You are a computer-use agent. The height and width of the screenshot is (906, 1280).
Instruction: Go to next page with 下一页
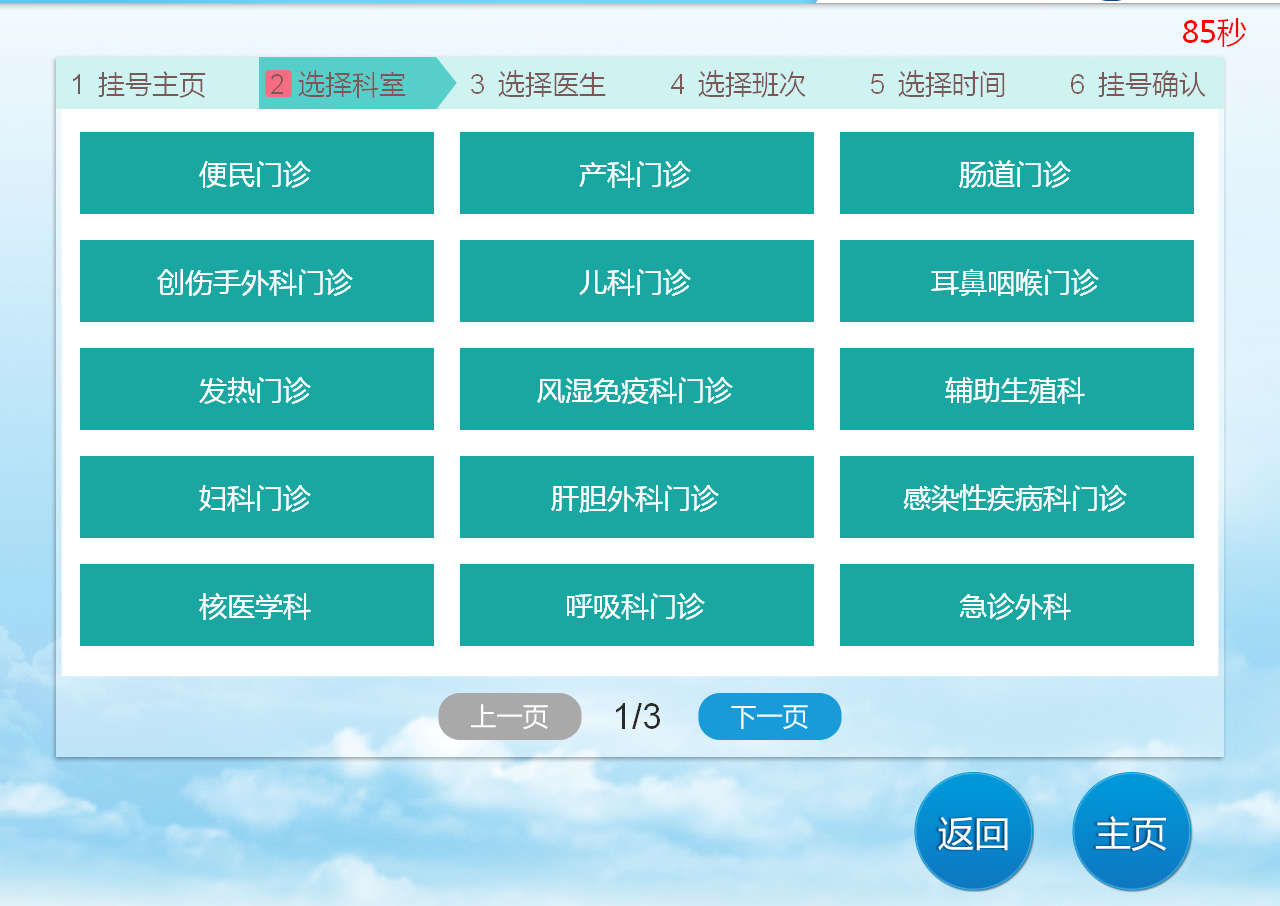click(x=769, y=717)
